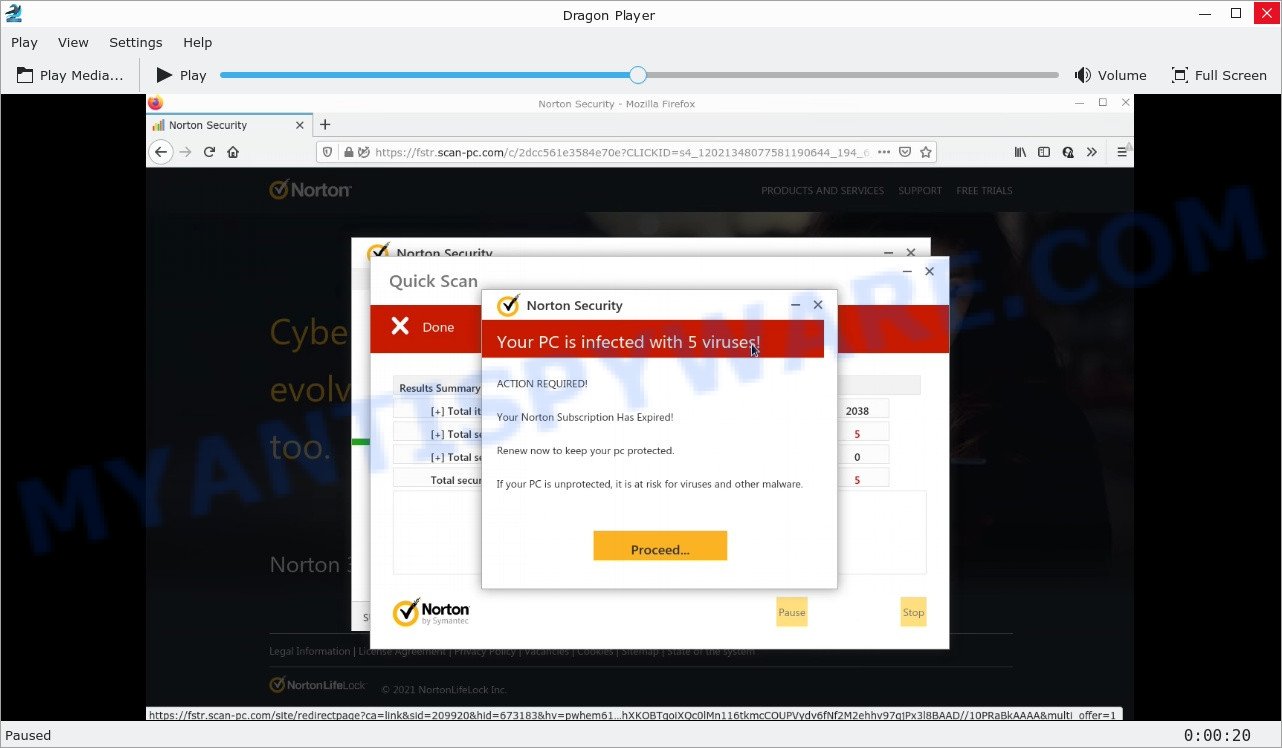Open the Firefox hamburger menu
Image resolution: width=1282 pixels, height=748 pixels.
click(1122, 152)
